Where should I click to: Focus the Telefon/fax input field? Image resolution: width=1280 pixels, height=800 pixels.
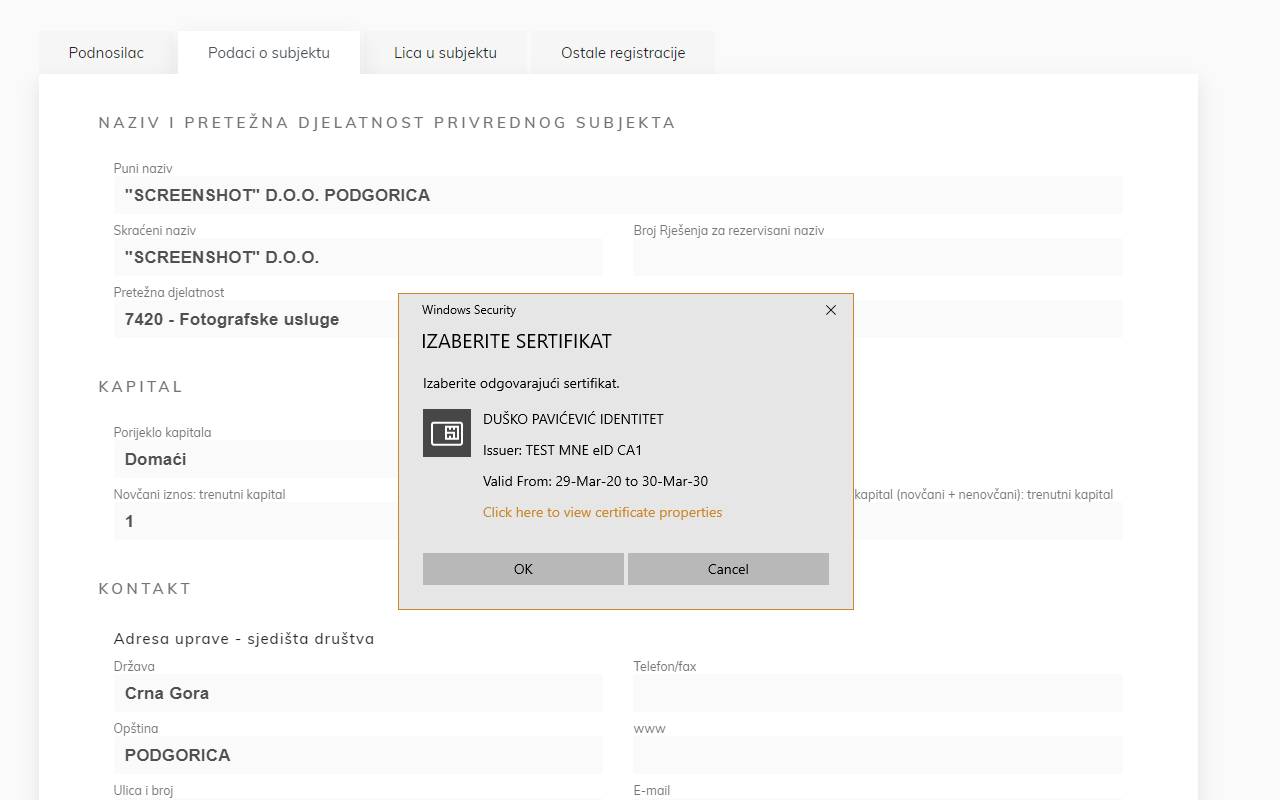pyautogui.click(x=877, y=693)
